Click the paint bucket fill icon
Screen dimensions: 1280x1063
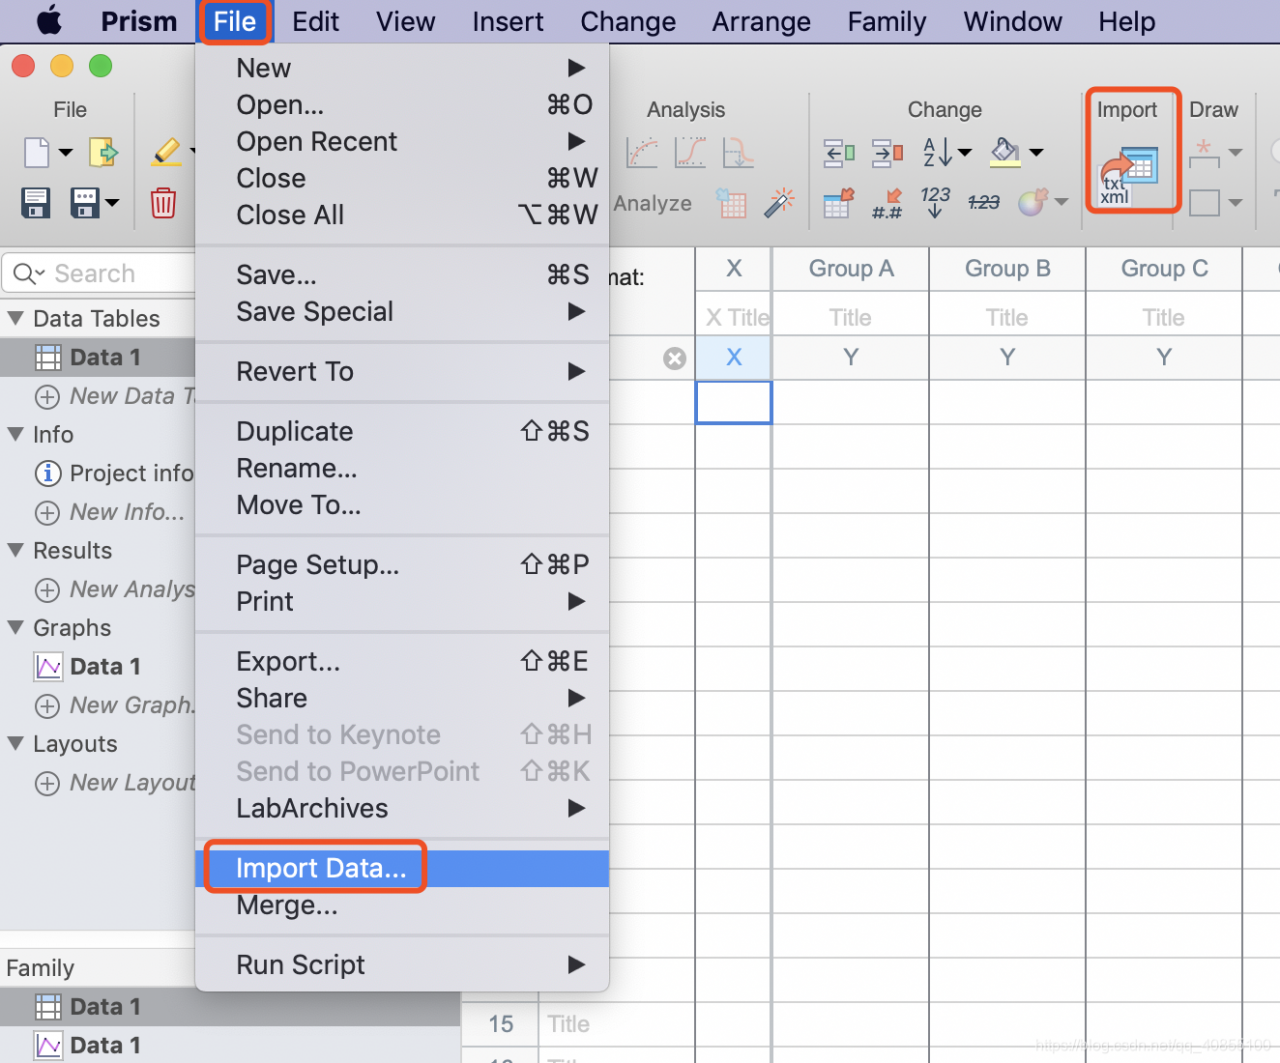point(1005,152)
